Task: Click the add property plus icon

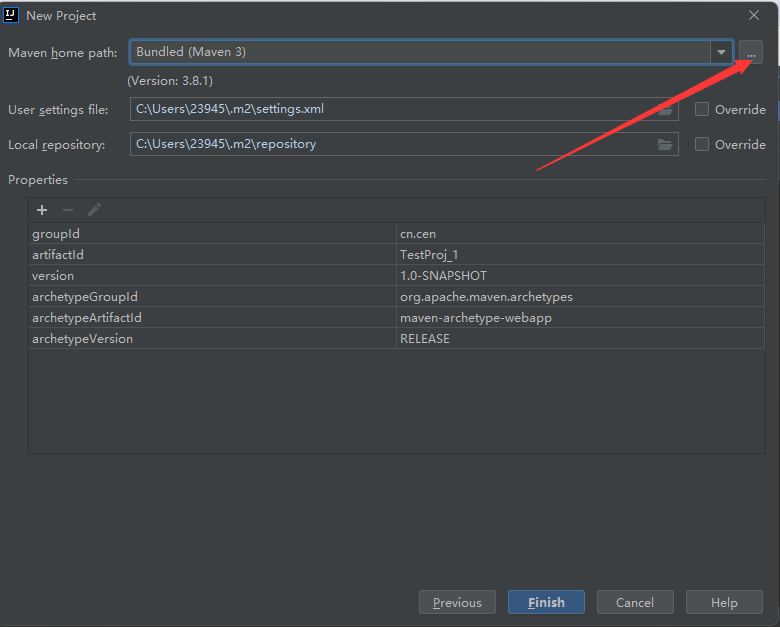Action: point(42,210)
